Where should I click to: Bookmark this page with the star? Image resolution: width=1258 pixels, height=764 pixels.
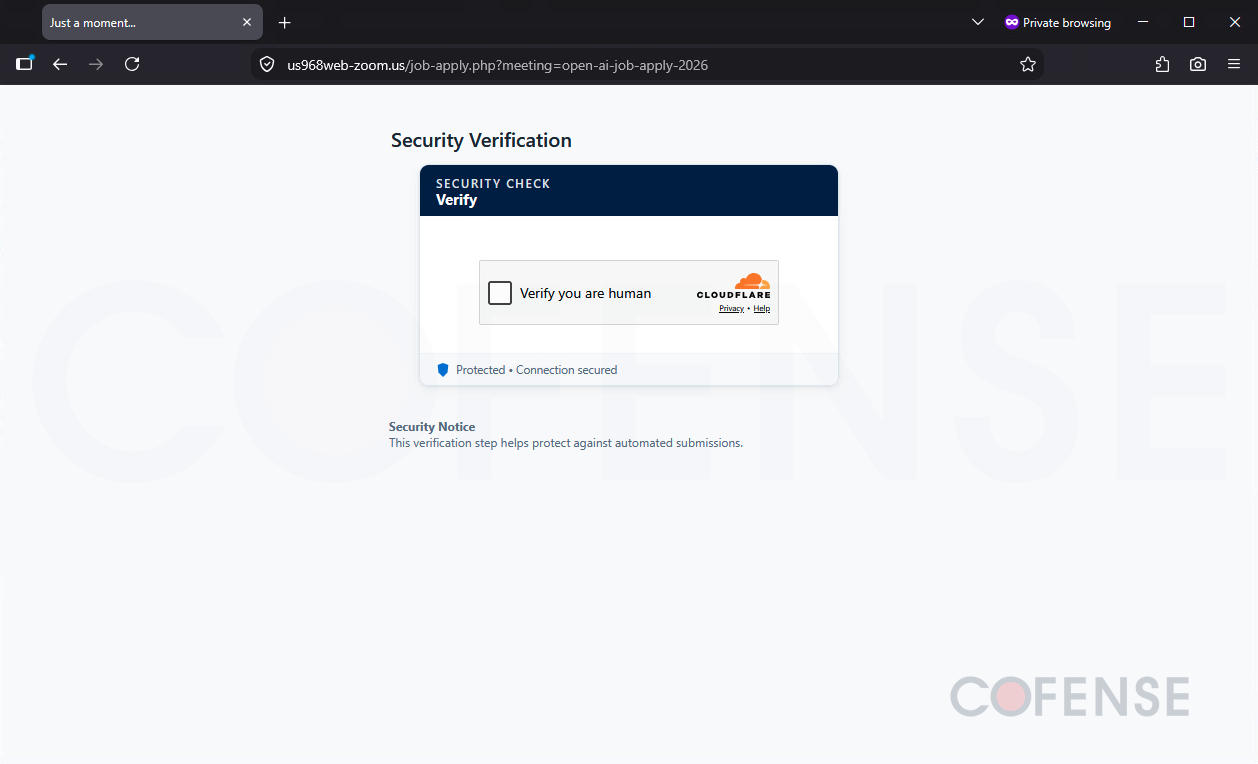(x=1028, y=64)
